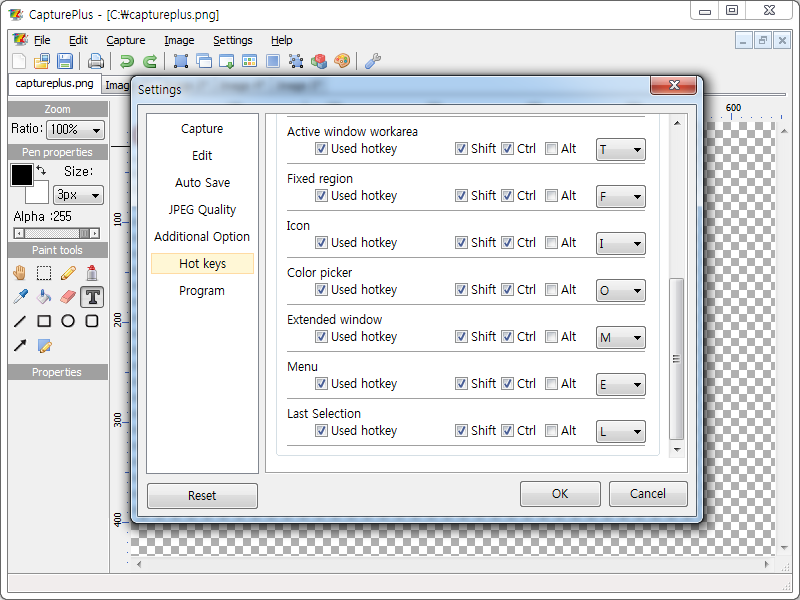
Task: Select the Rectangle shape tool
Action: pyautogui.click(x=44, y=321)
